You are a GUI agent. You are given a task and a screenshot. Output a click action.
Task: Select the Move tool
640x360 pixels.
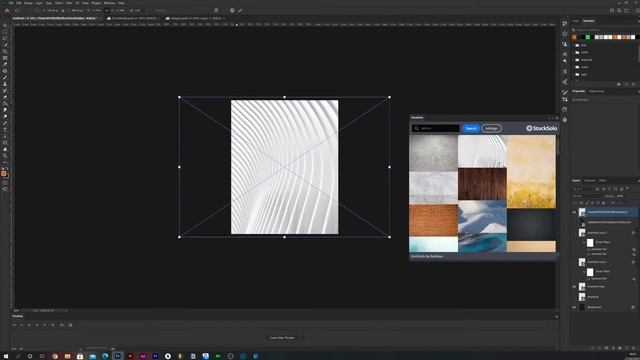click(5, 25)
